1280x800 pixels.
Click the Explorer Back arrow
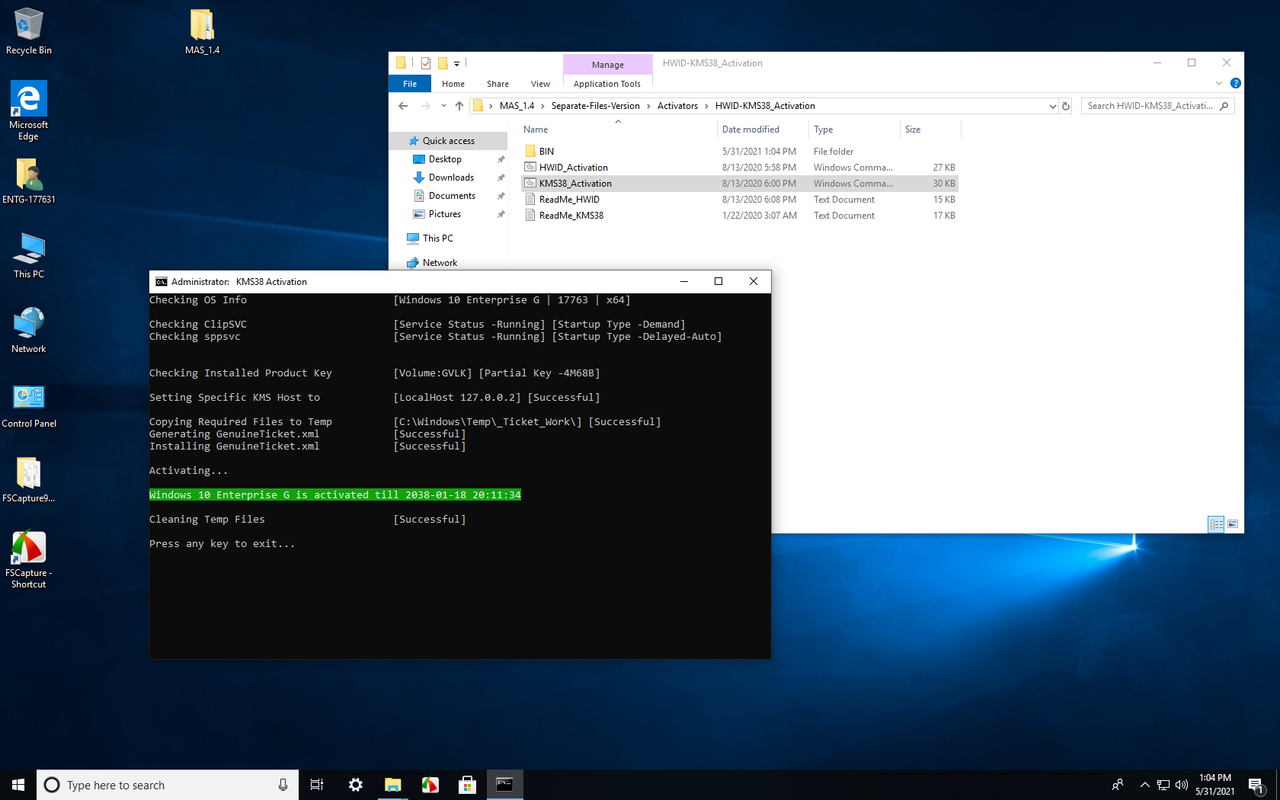click(402, 106)
